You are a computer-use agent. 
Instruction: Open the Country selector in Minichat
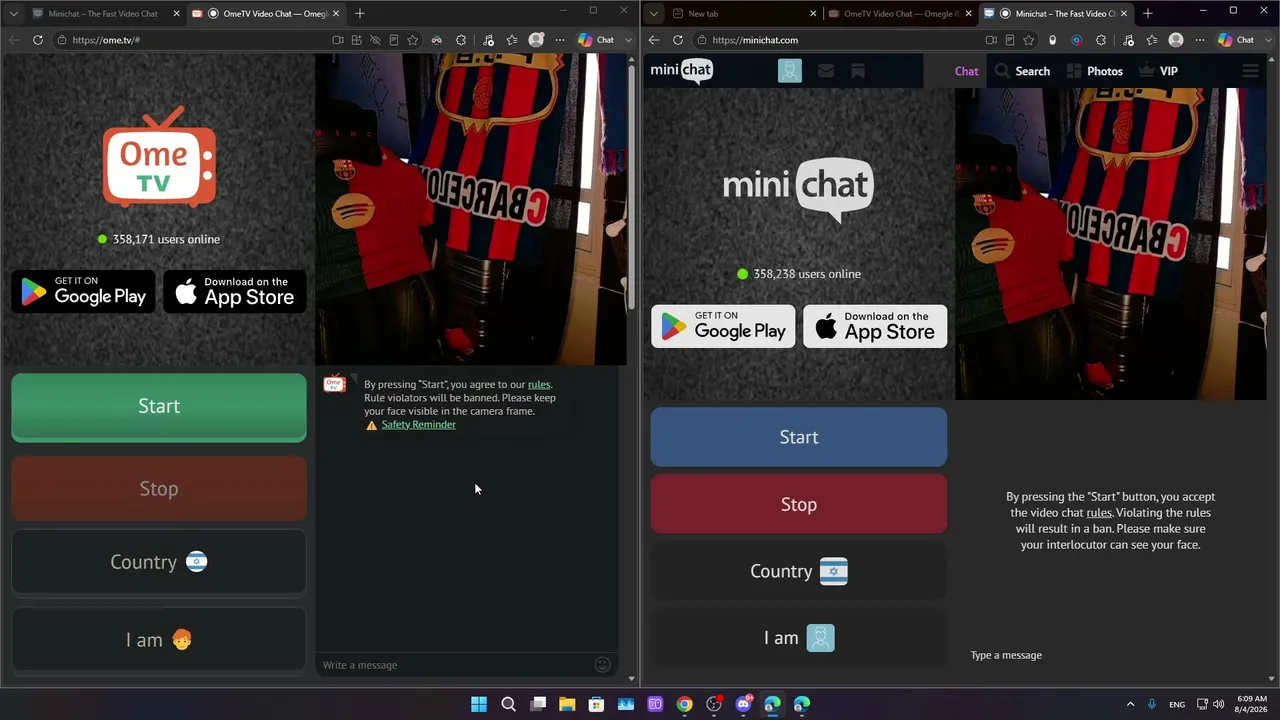(799, 571)
